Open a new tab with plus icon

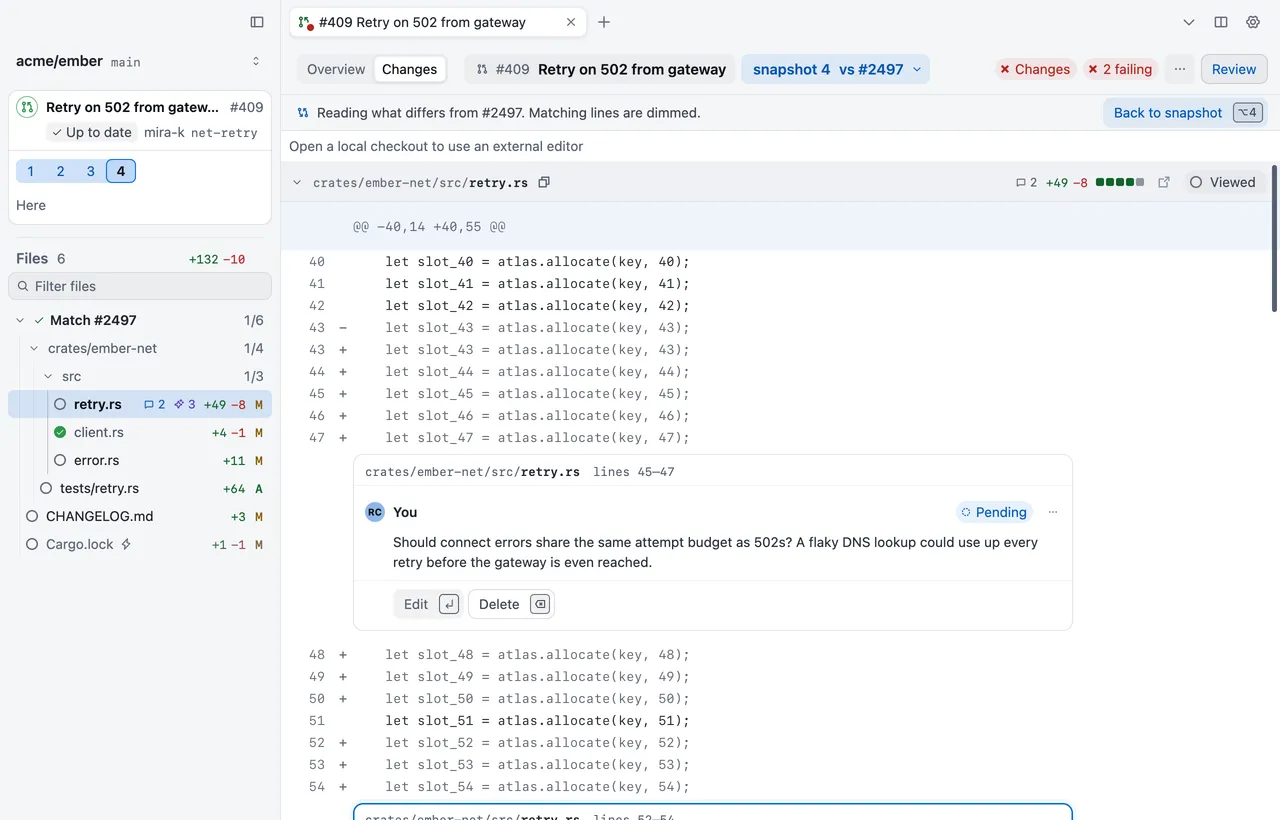tap(604, 22)
